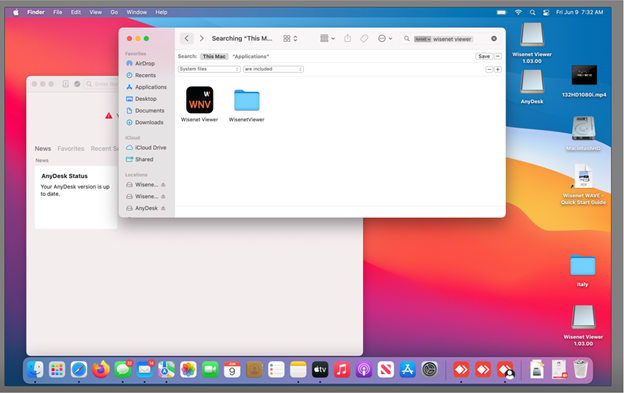
Task: Click the Edit Tags toolbar icon
Action: click(364, 39)
